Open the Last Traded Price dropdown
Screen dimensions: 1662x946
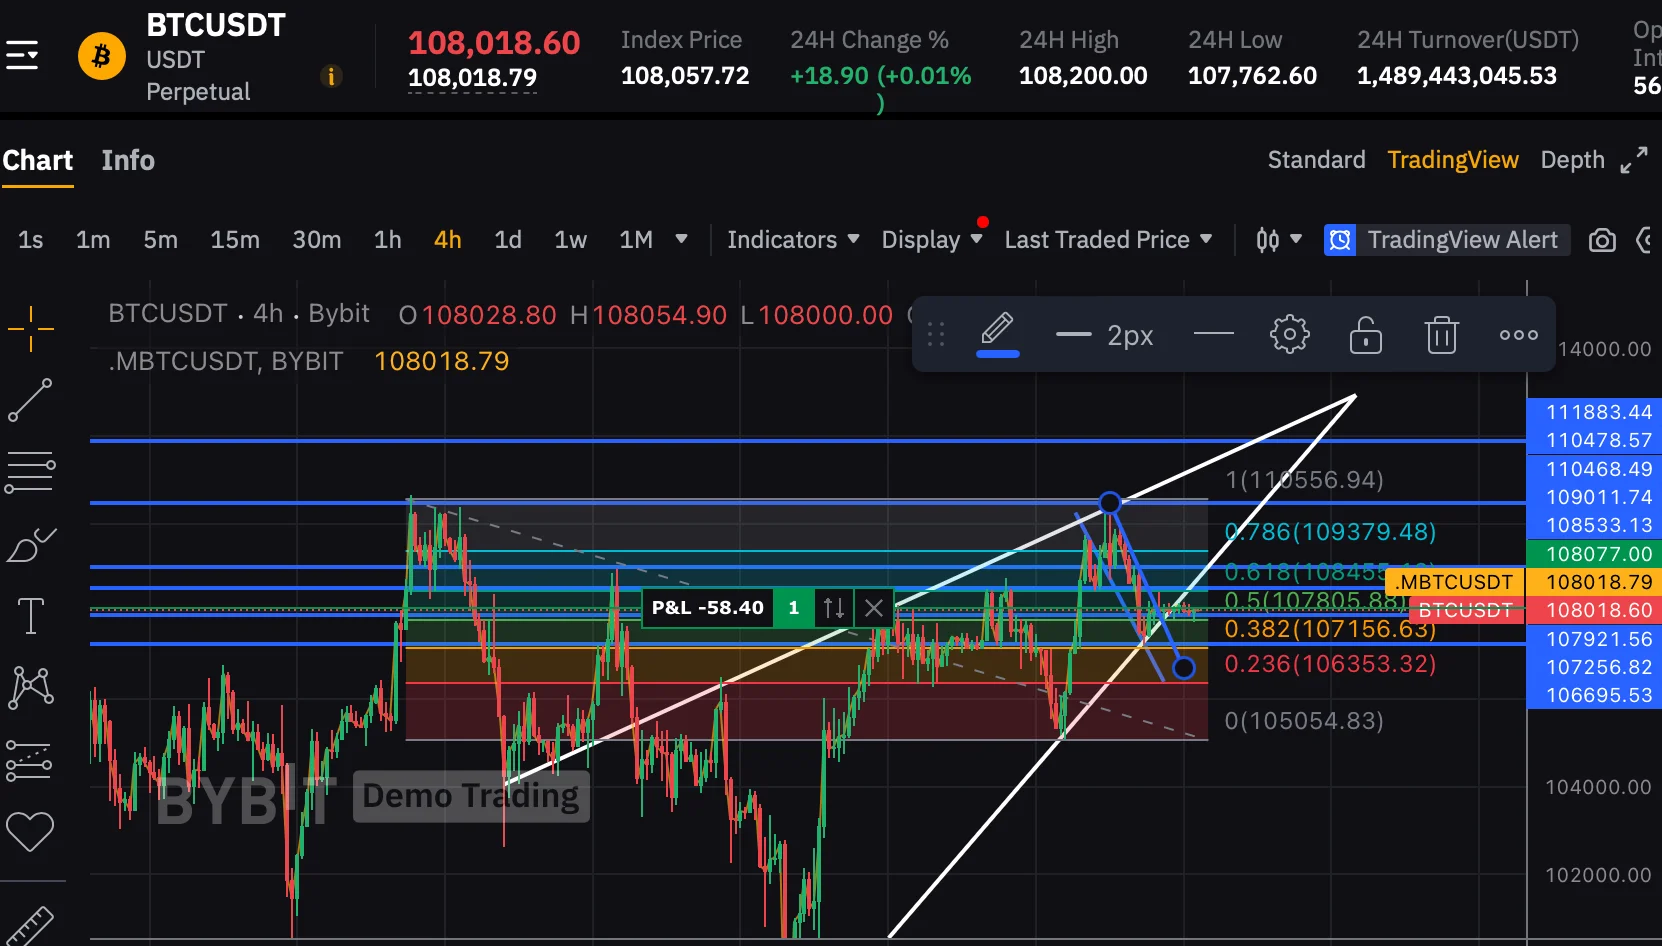coord(1108,240)
